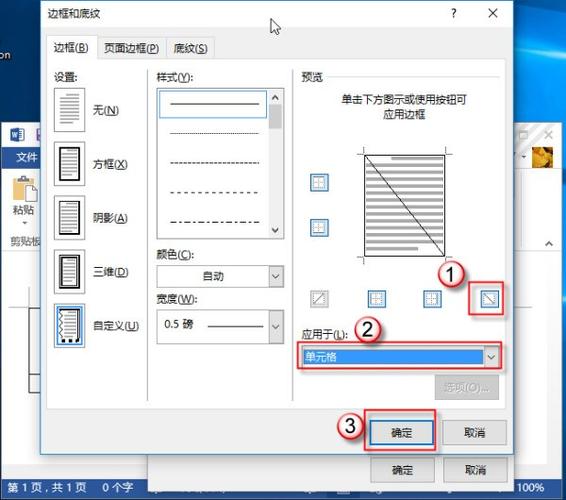Switch to the 底纹(S) shading tab
This screenshot has height=500, width=566.
tap(191, 48)
